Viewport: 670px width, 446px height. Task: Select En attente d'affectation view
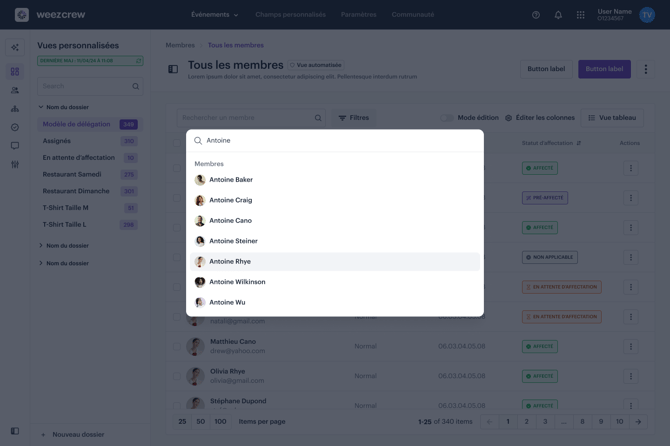(x=90, y=158)
